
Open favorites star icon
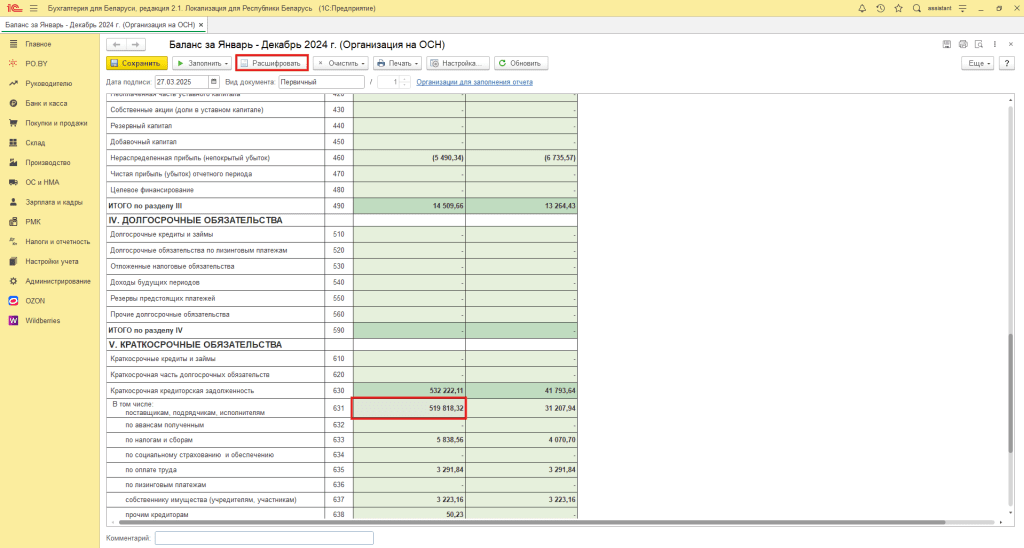(899, 8)
